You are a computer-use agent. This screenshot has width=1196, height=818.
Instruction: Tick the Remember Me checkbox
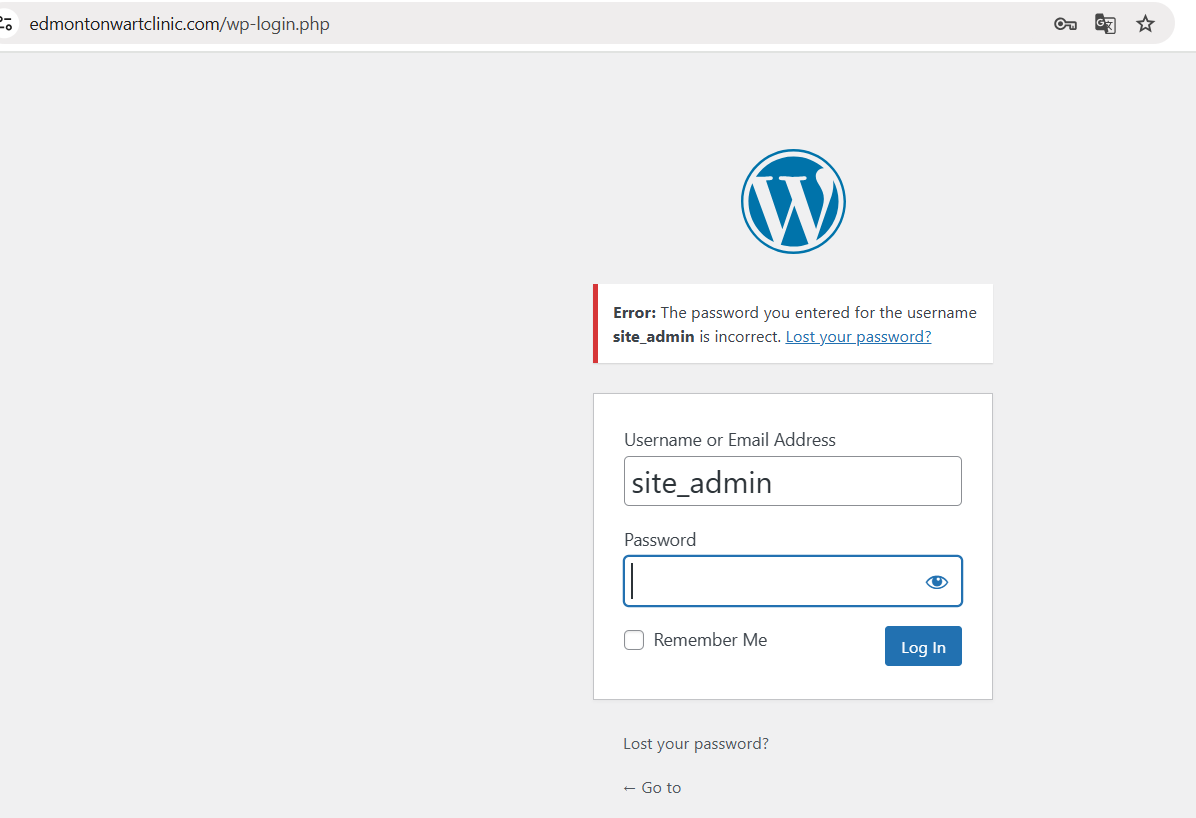point(634,640)
